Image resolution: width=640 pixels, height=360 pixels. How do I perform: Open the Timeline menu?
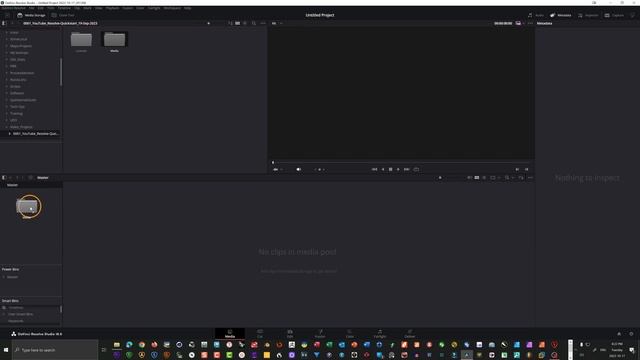click(x=64, y=8)
